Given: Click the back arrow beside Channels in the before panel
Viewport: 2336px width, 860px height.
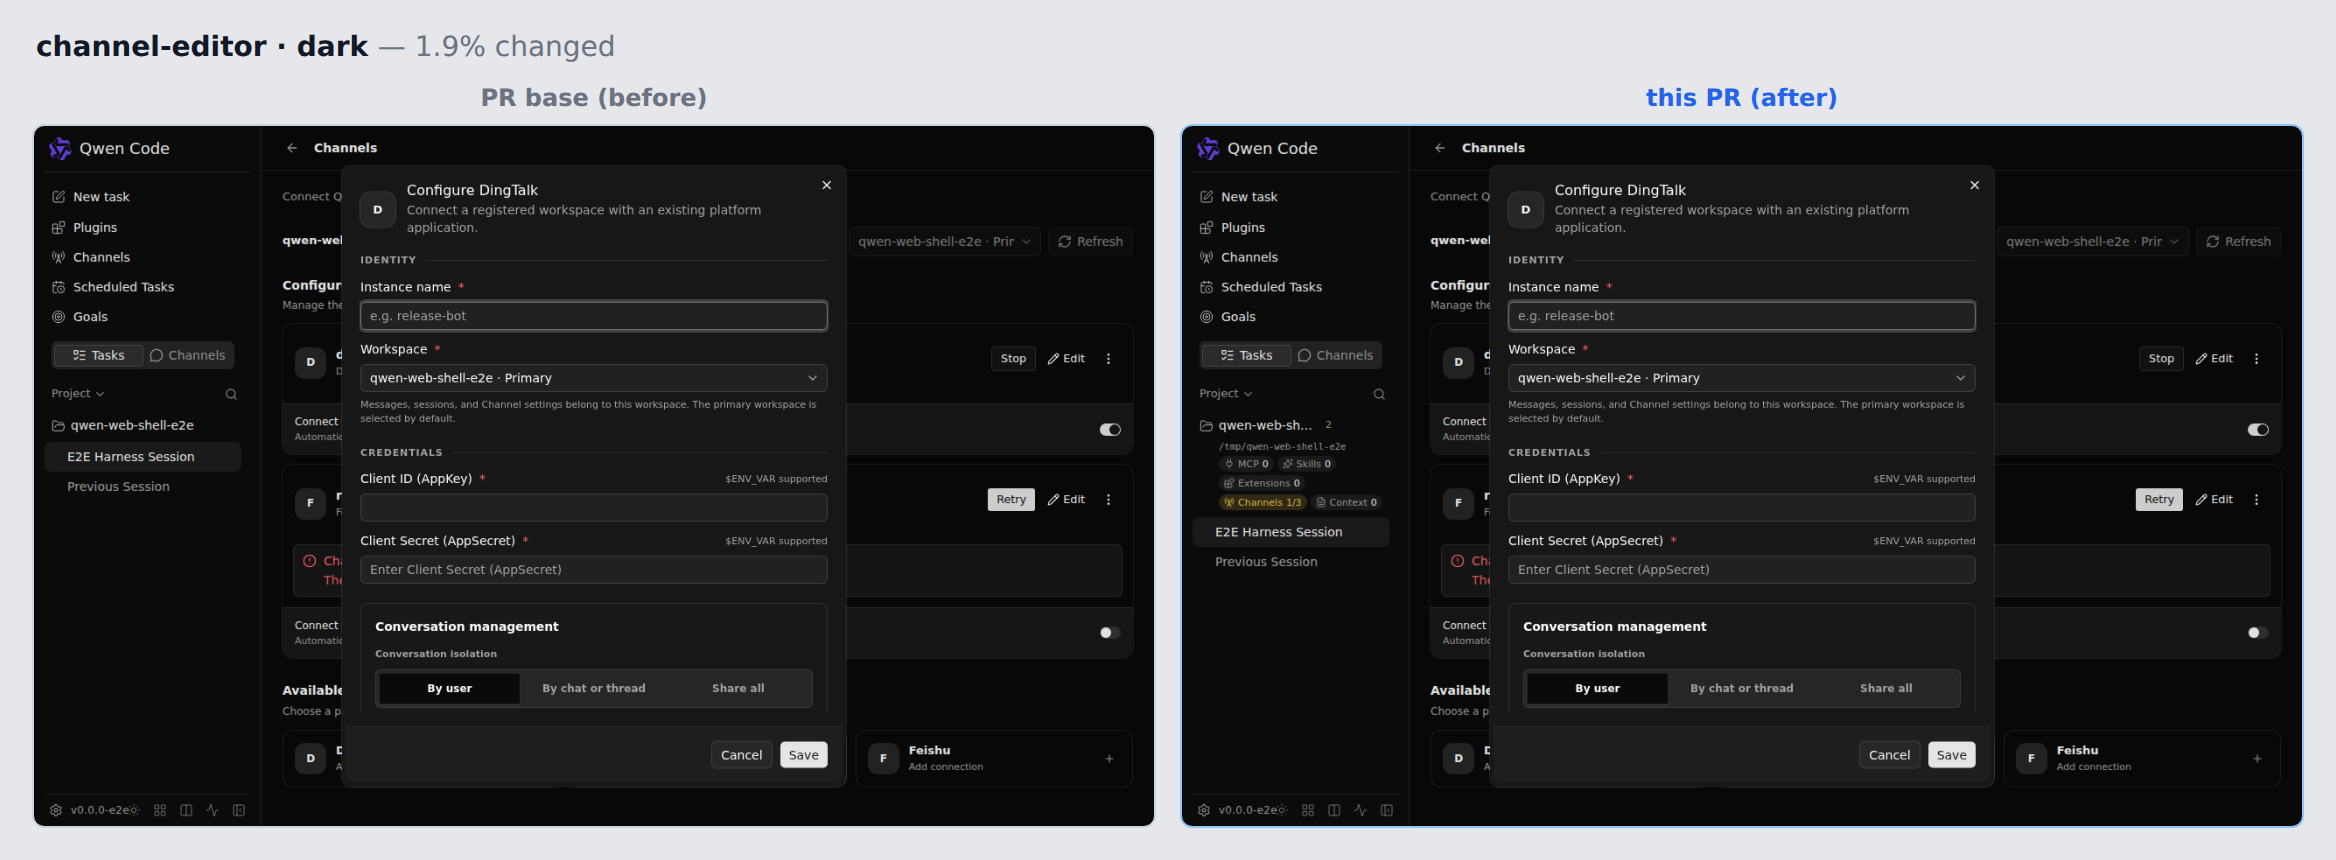Looking at the screenshot, I should (292, 148).
